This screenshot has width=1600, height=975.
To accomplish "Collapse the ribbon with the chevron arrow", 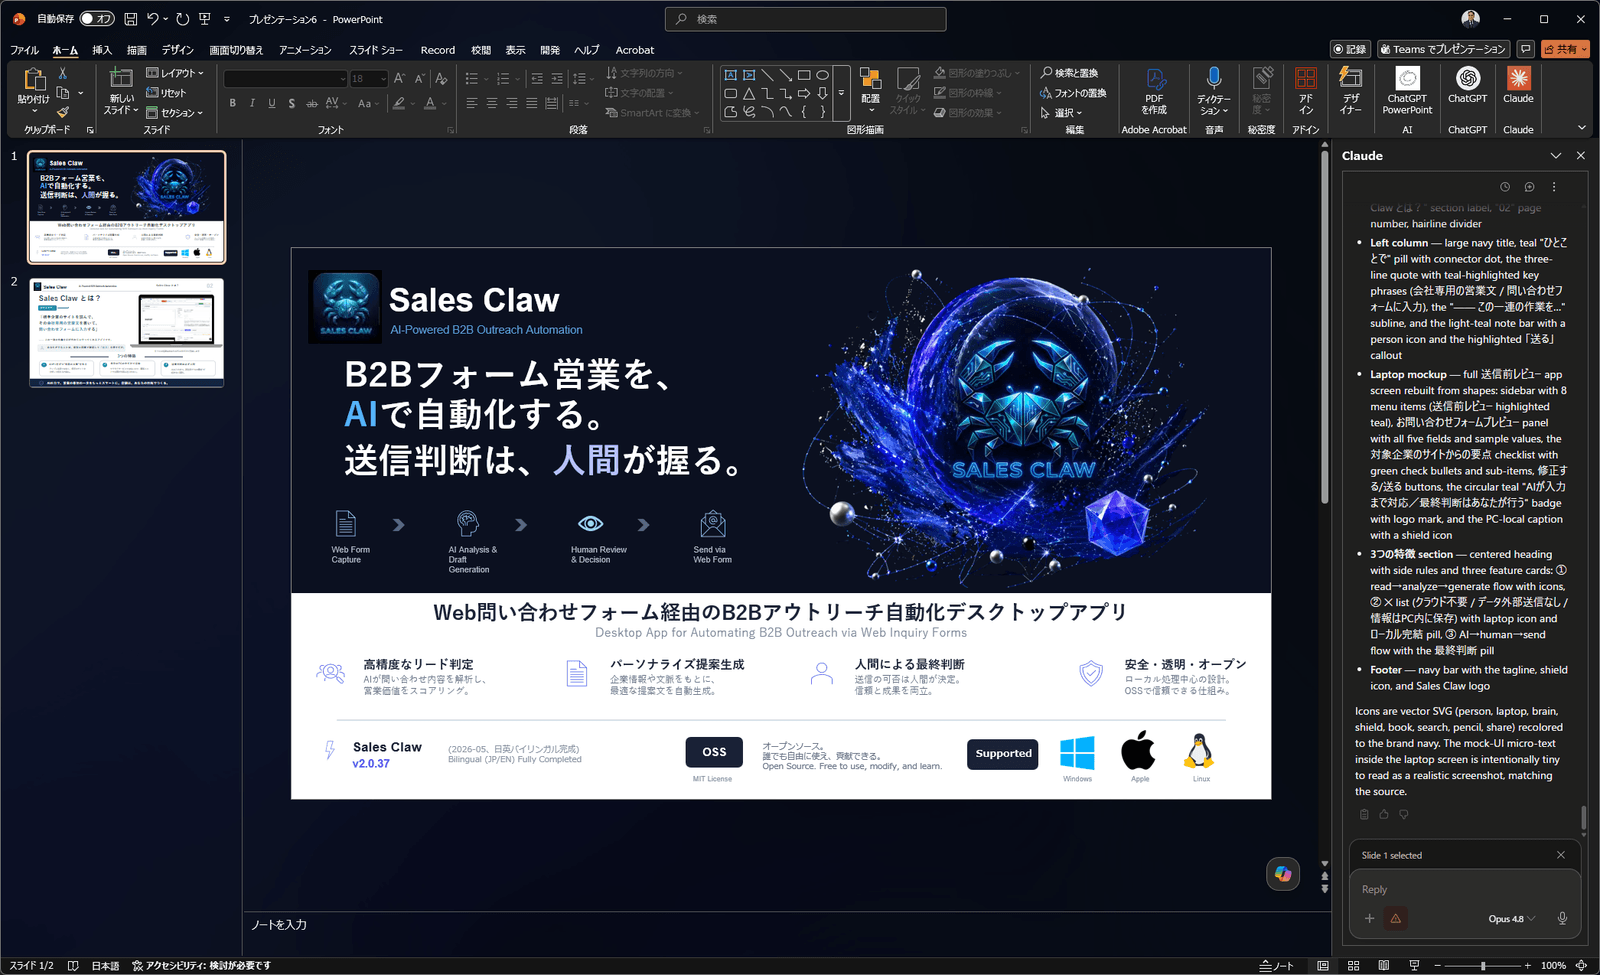I will point(1581,128).
